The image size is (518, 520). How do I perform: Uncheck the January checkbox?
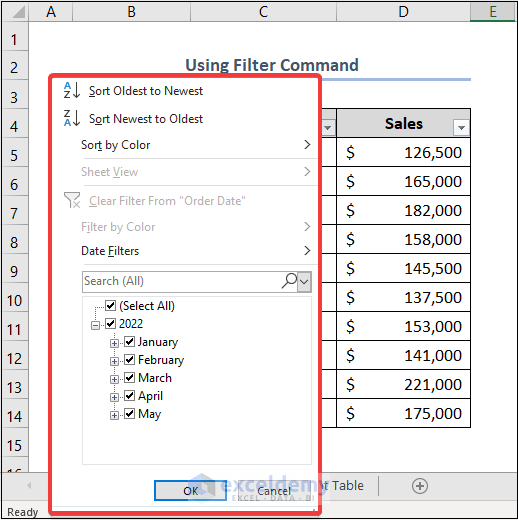[x=129, y=341]
